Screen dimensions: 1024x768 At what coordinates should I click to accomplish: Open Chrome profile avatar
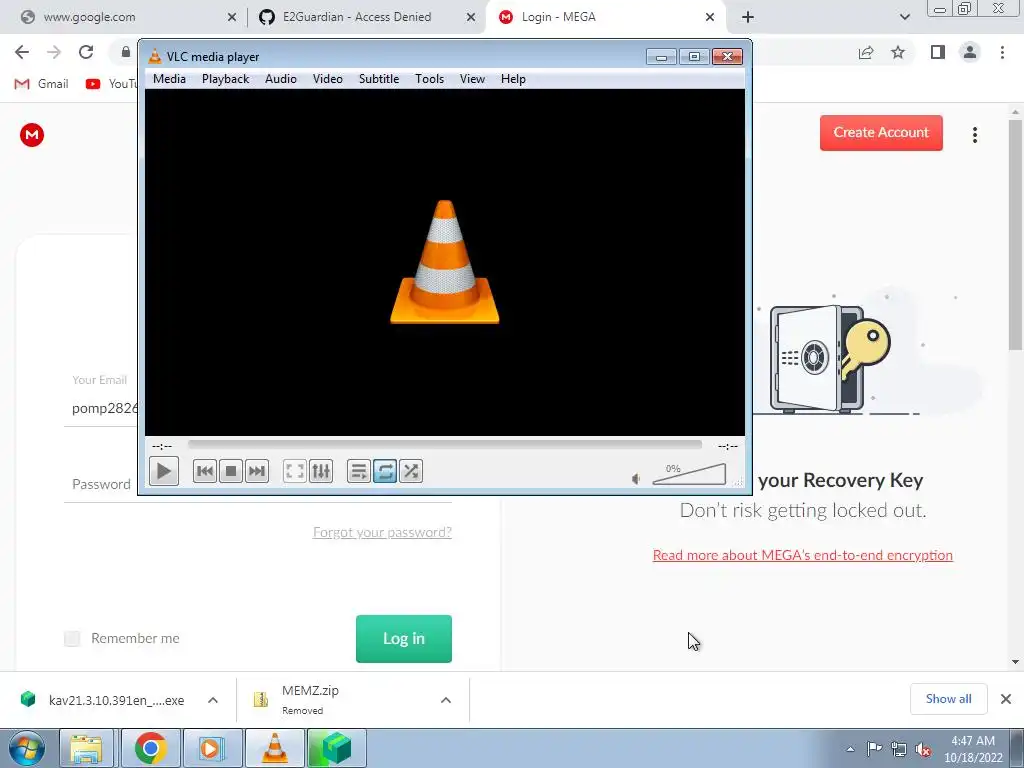coord(970,52)
